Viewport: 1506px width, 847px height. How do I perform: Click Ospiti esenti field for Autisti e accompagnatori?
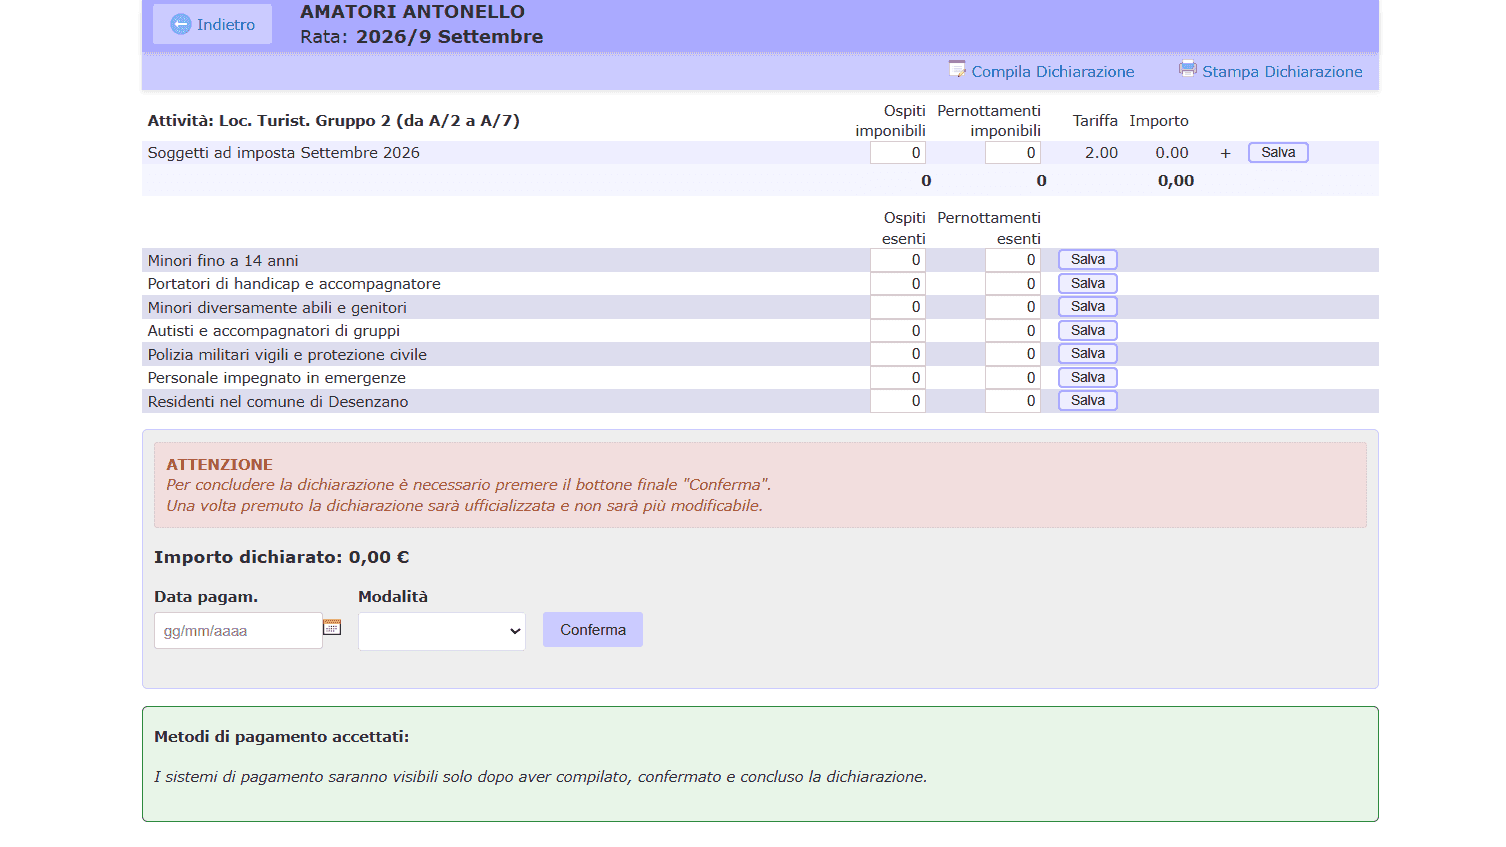[x=898, y=331]
